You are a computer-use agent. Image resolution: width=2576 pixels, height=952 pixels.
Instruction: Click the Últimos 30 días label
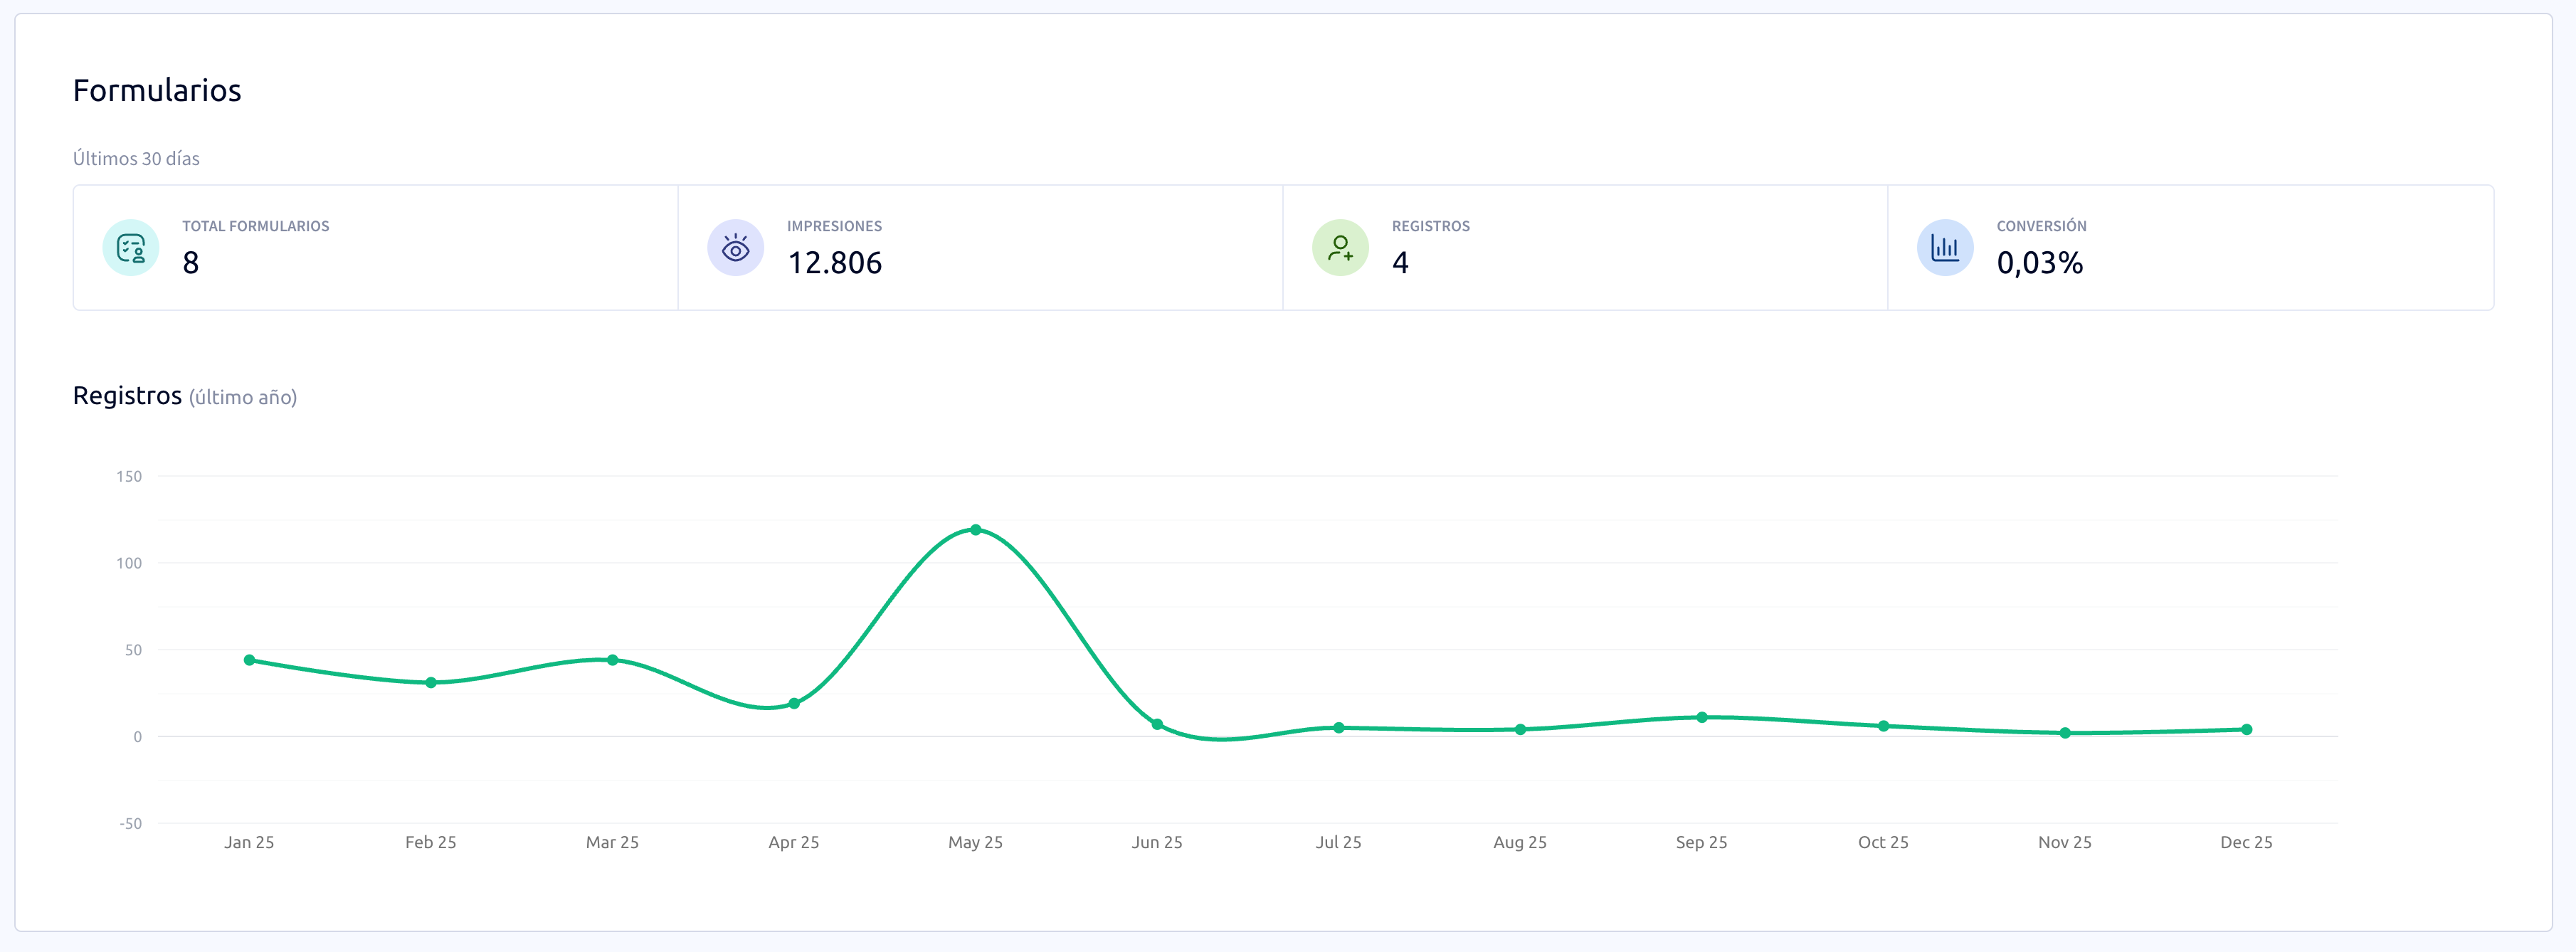(x=135, y=157)
